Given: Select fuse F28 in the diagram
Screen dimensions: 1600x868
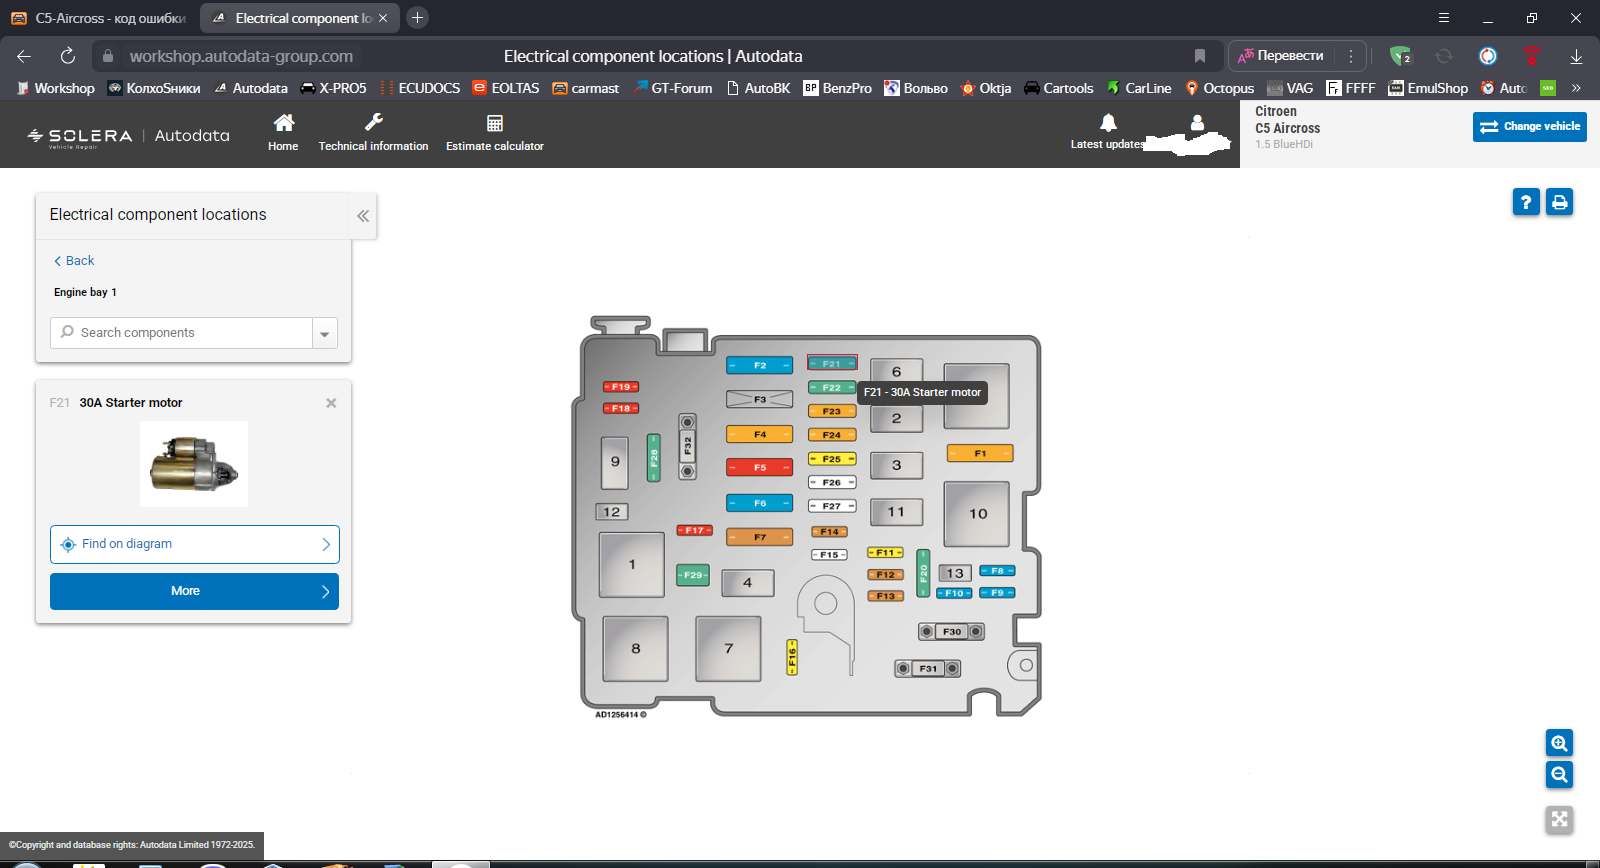Looking at the screenshot, I should pos(654,458).
